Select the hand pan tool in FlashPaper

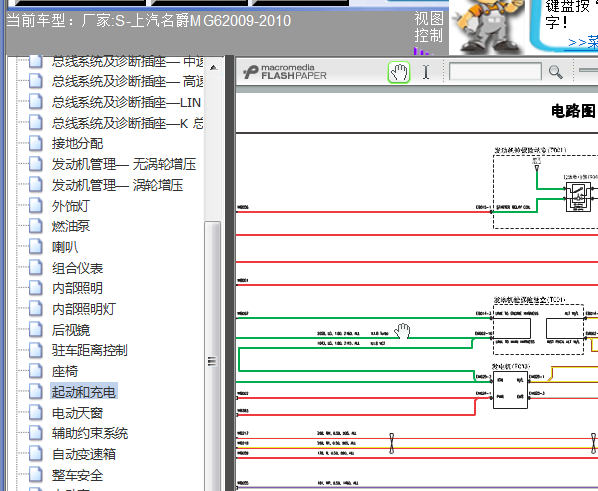399,72
